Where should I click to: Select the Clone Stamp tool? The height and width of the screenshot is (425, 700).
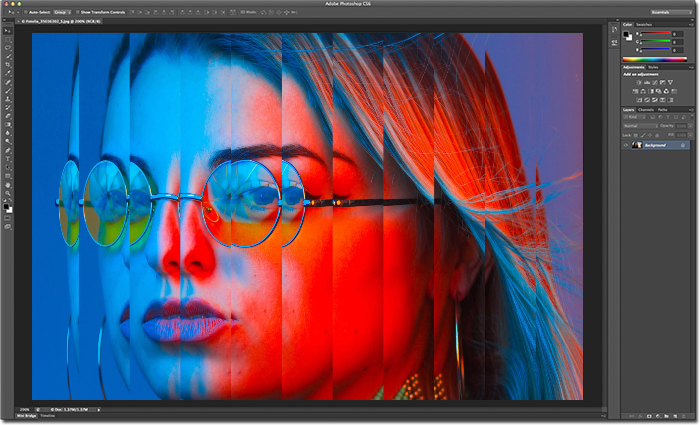coord(8,99)
